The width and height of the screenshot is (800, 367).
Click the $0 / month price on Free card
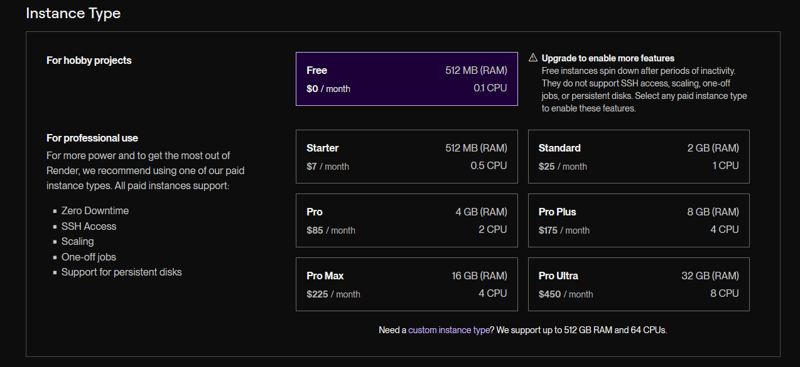(328, 89)
